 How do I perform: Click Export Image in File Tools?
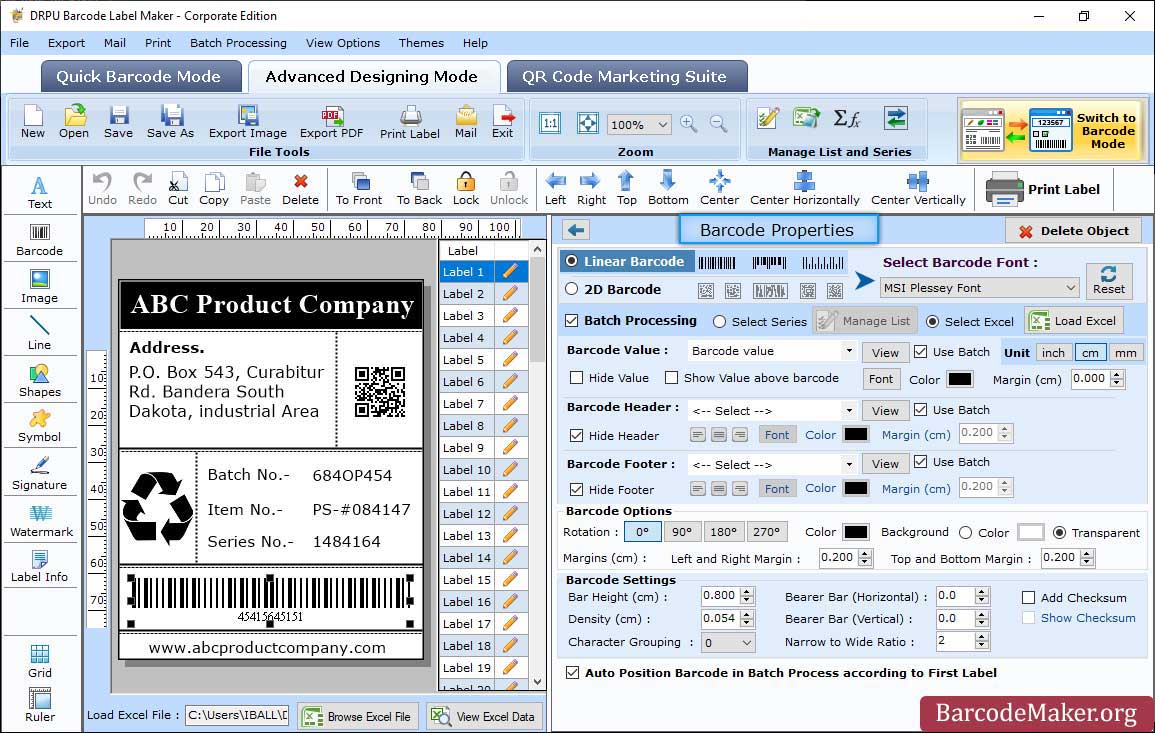[248, 122]
